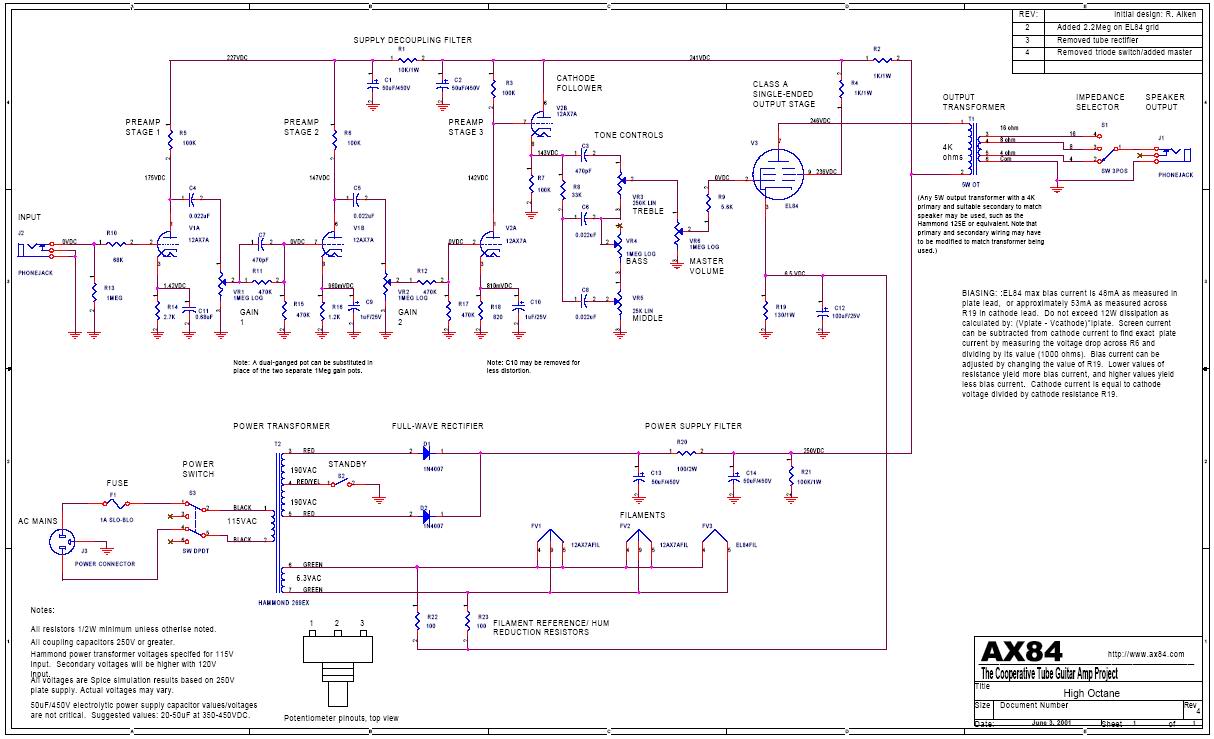
Task: Click the 'AC MAINS' label
Action: 37,520
